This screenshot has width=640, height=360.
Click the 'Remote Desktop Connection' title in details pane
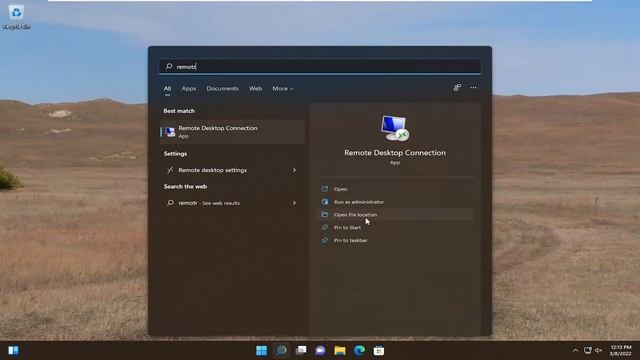click(x=395, y=153)
